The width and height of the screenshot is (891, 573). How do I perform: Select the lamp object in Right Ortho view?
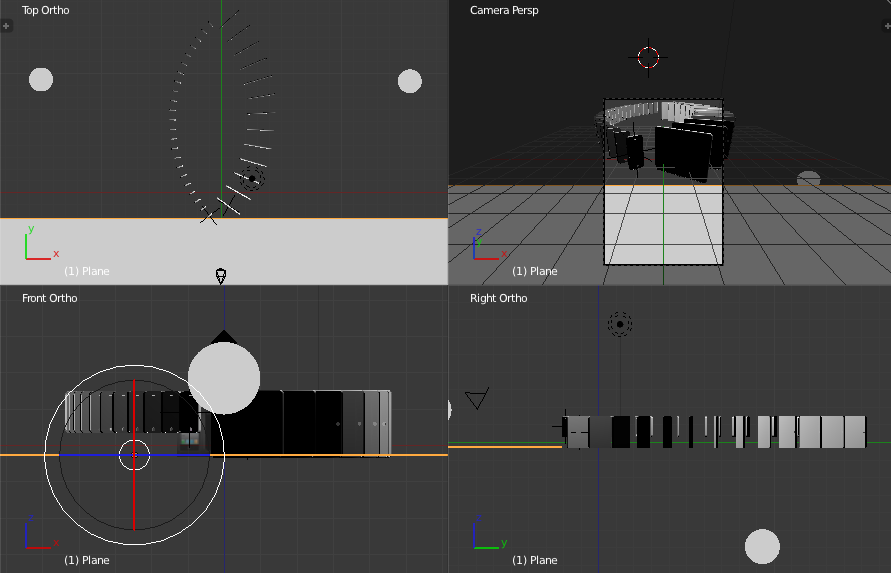(620, 324)
